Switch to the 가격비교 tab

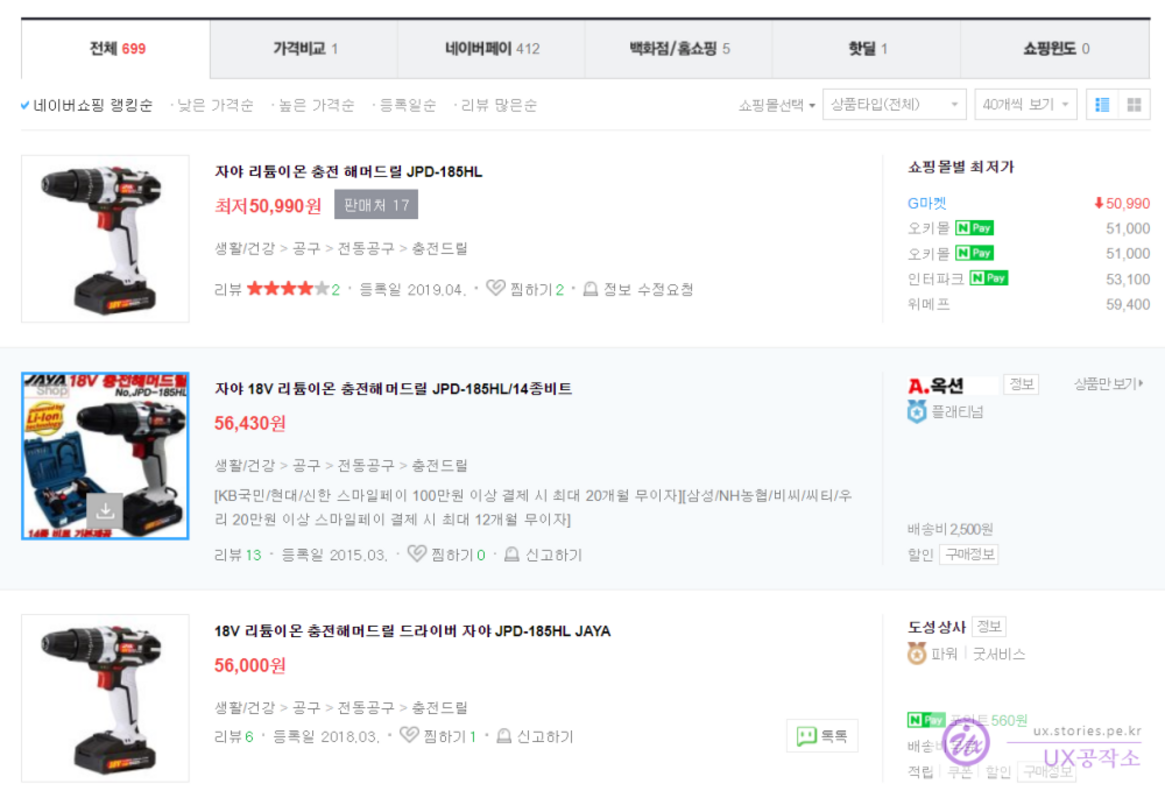click(x=304, y=48)
